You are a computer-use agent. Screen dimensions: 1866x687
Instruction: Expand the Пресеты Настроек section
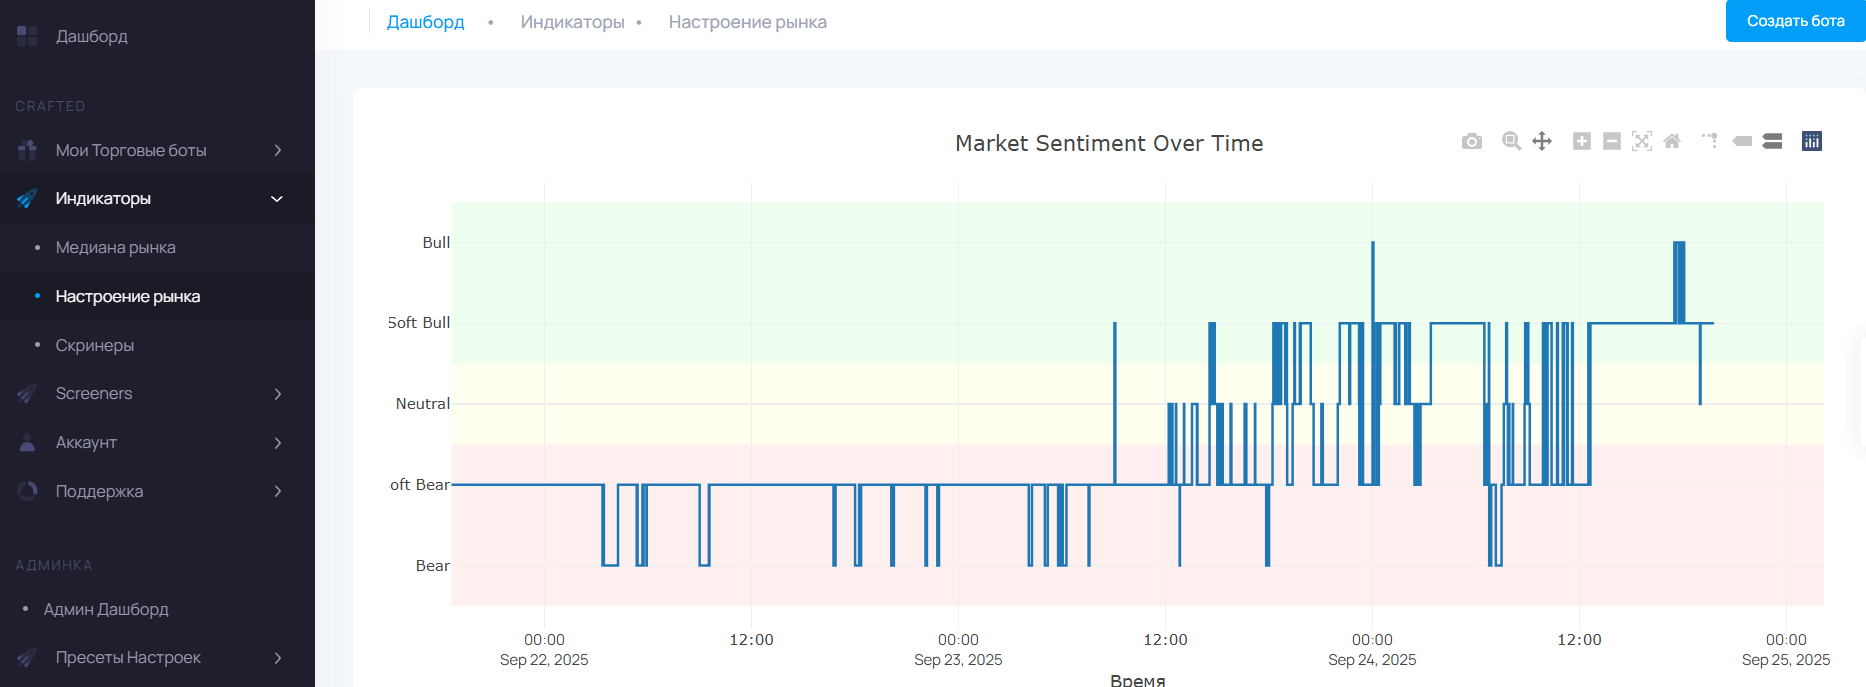tap(157, 658)
